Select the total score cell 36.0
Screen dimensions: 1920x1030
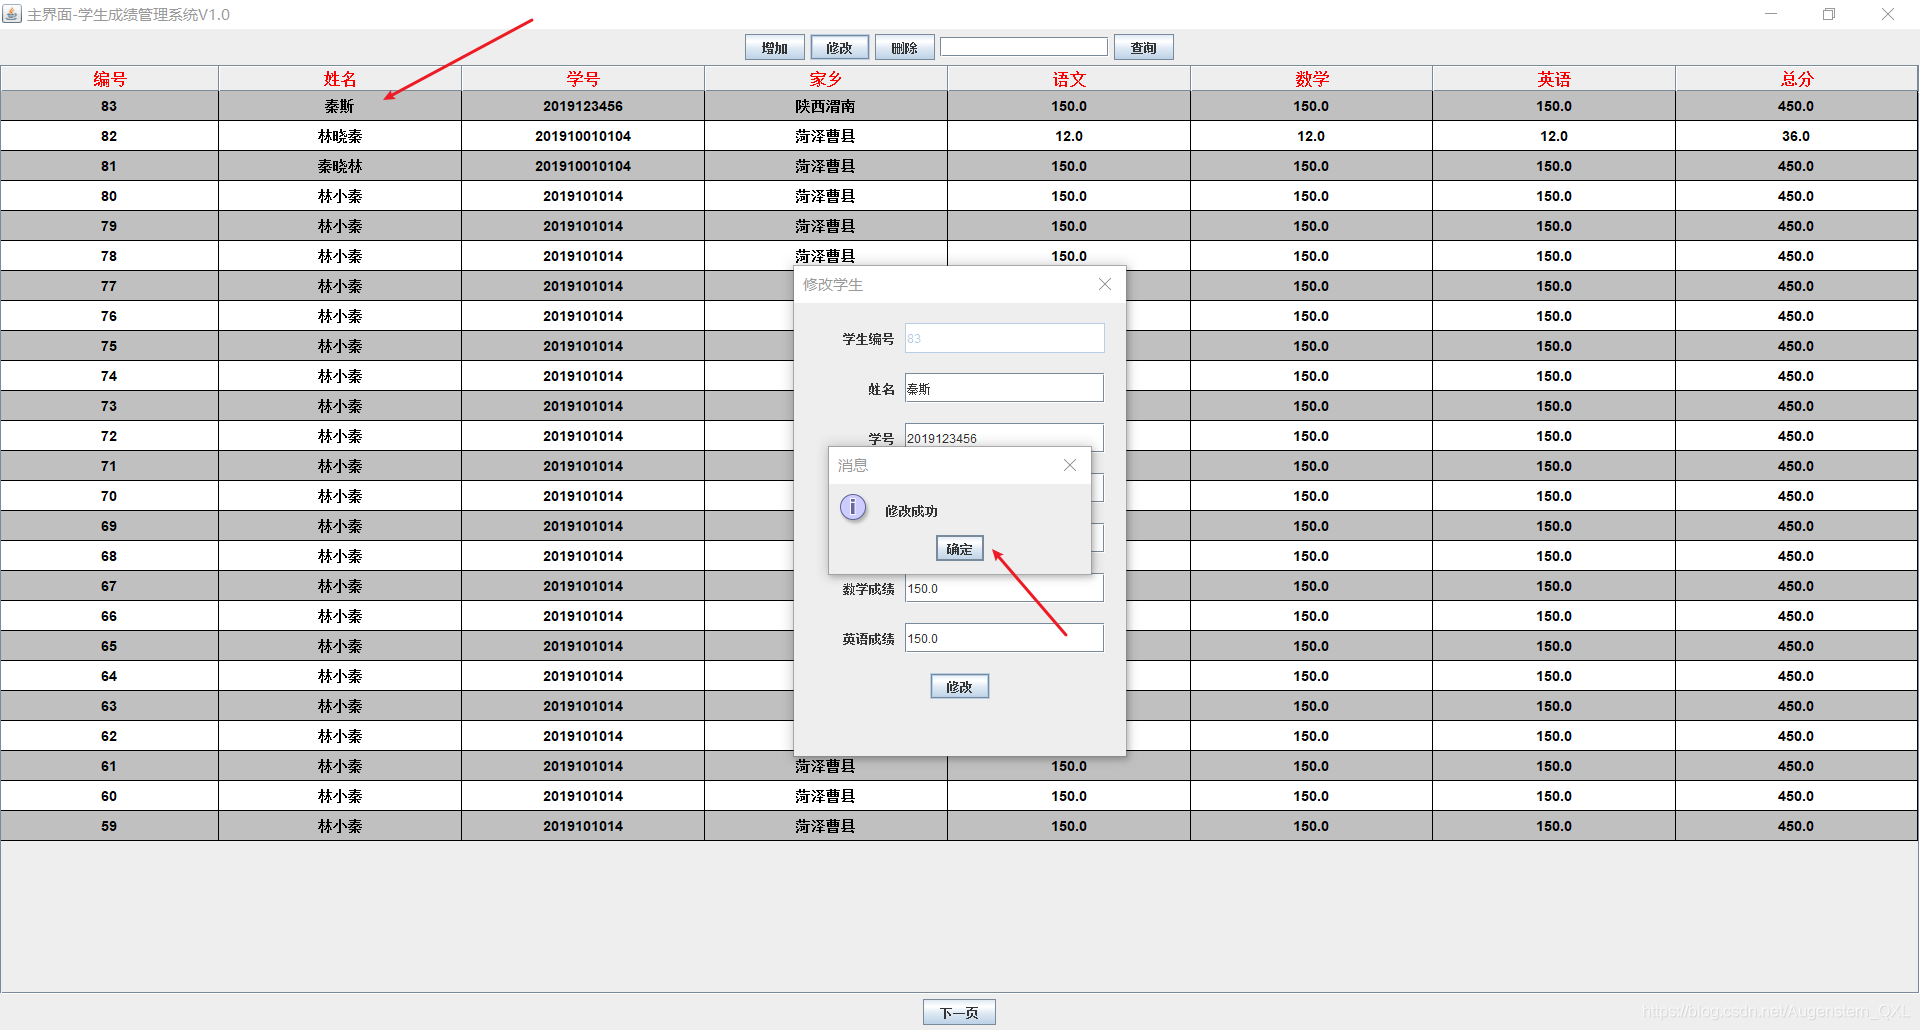click(x=1796, y=136)
